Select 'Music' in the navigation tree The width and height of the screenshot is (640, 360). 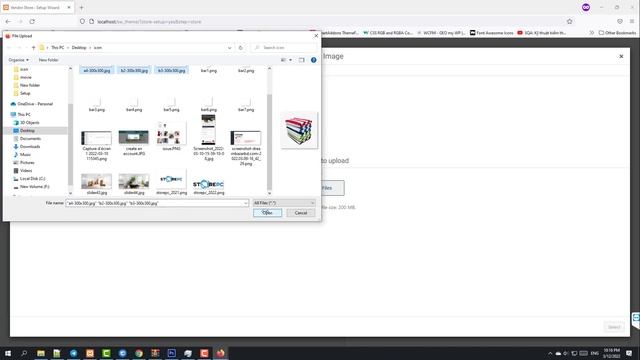tap(25, 155)
